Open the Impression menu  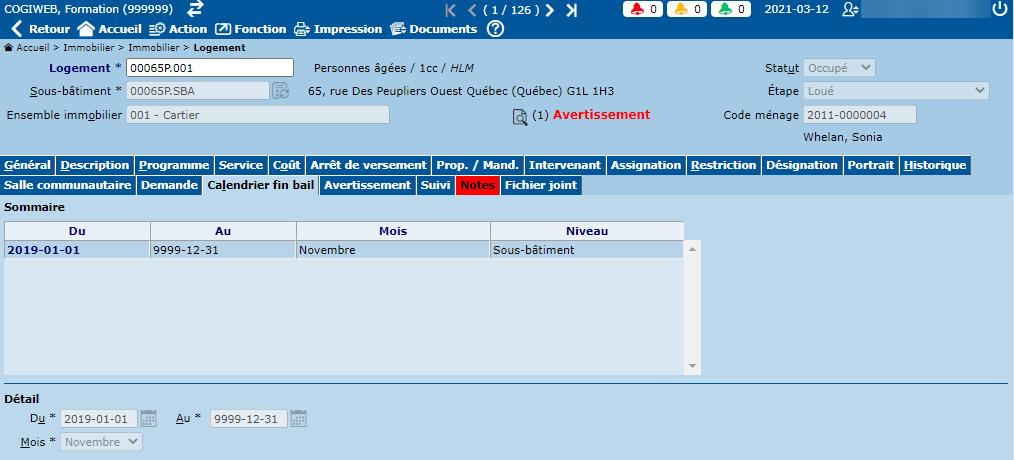pyautogui.click(x=339, y=29)
